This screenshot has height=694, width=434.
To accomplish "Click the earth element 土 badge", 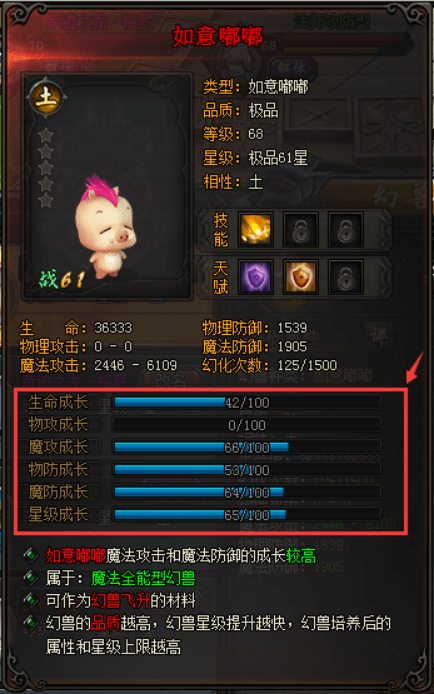I will (46, 97).
